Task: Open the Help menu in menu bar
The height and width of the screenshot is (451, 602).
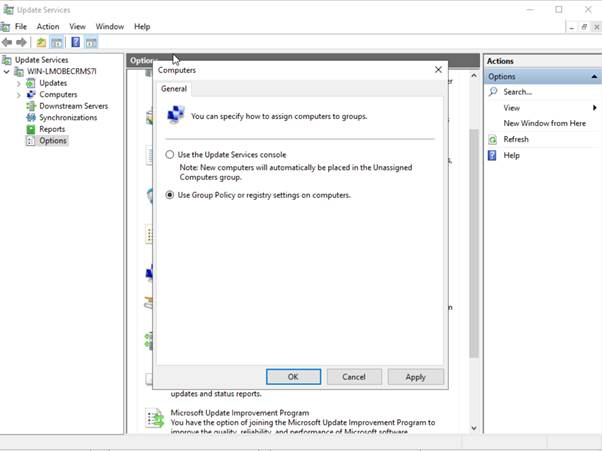Action: pos(142,26)
